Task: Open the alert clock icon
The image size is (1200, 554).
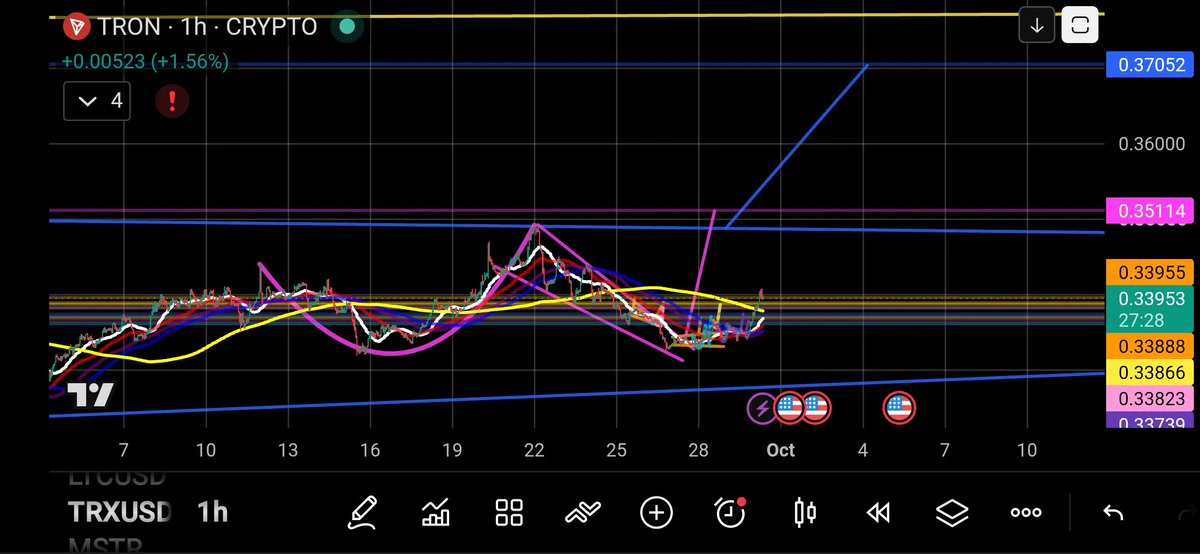Action: coord(731,513)
